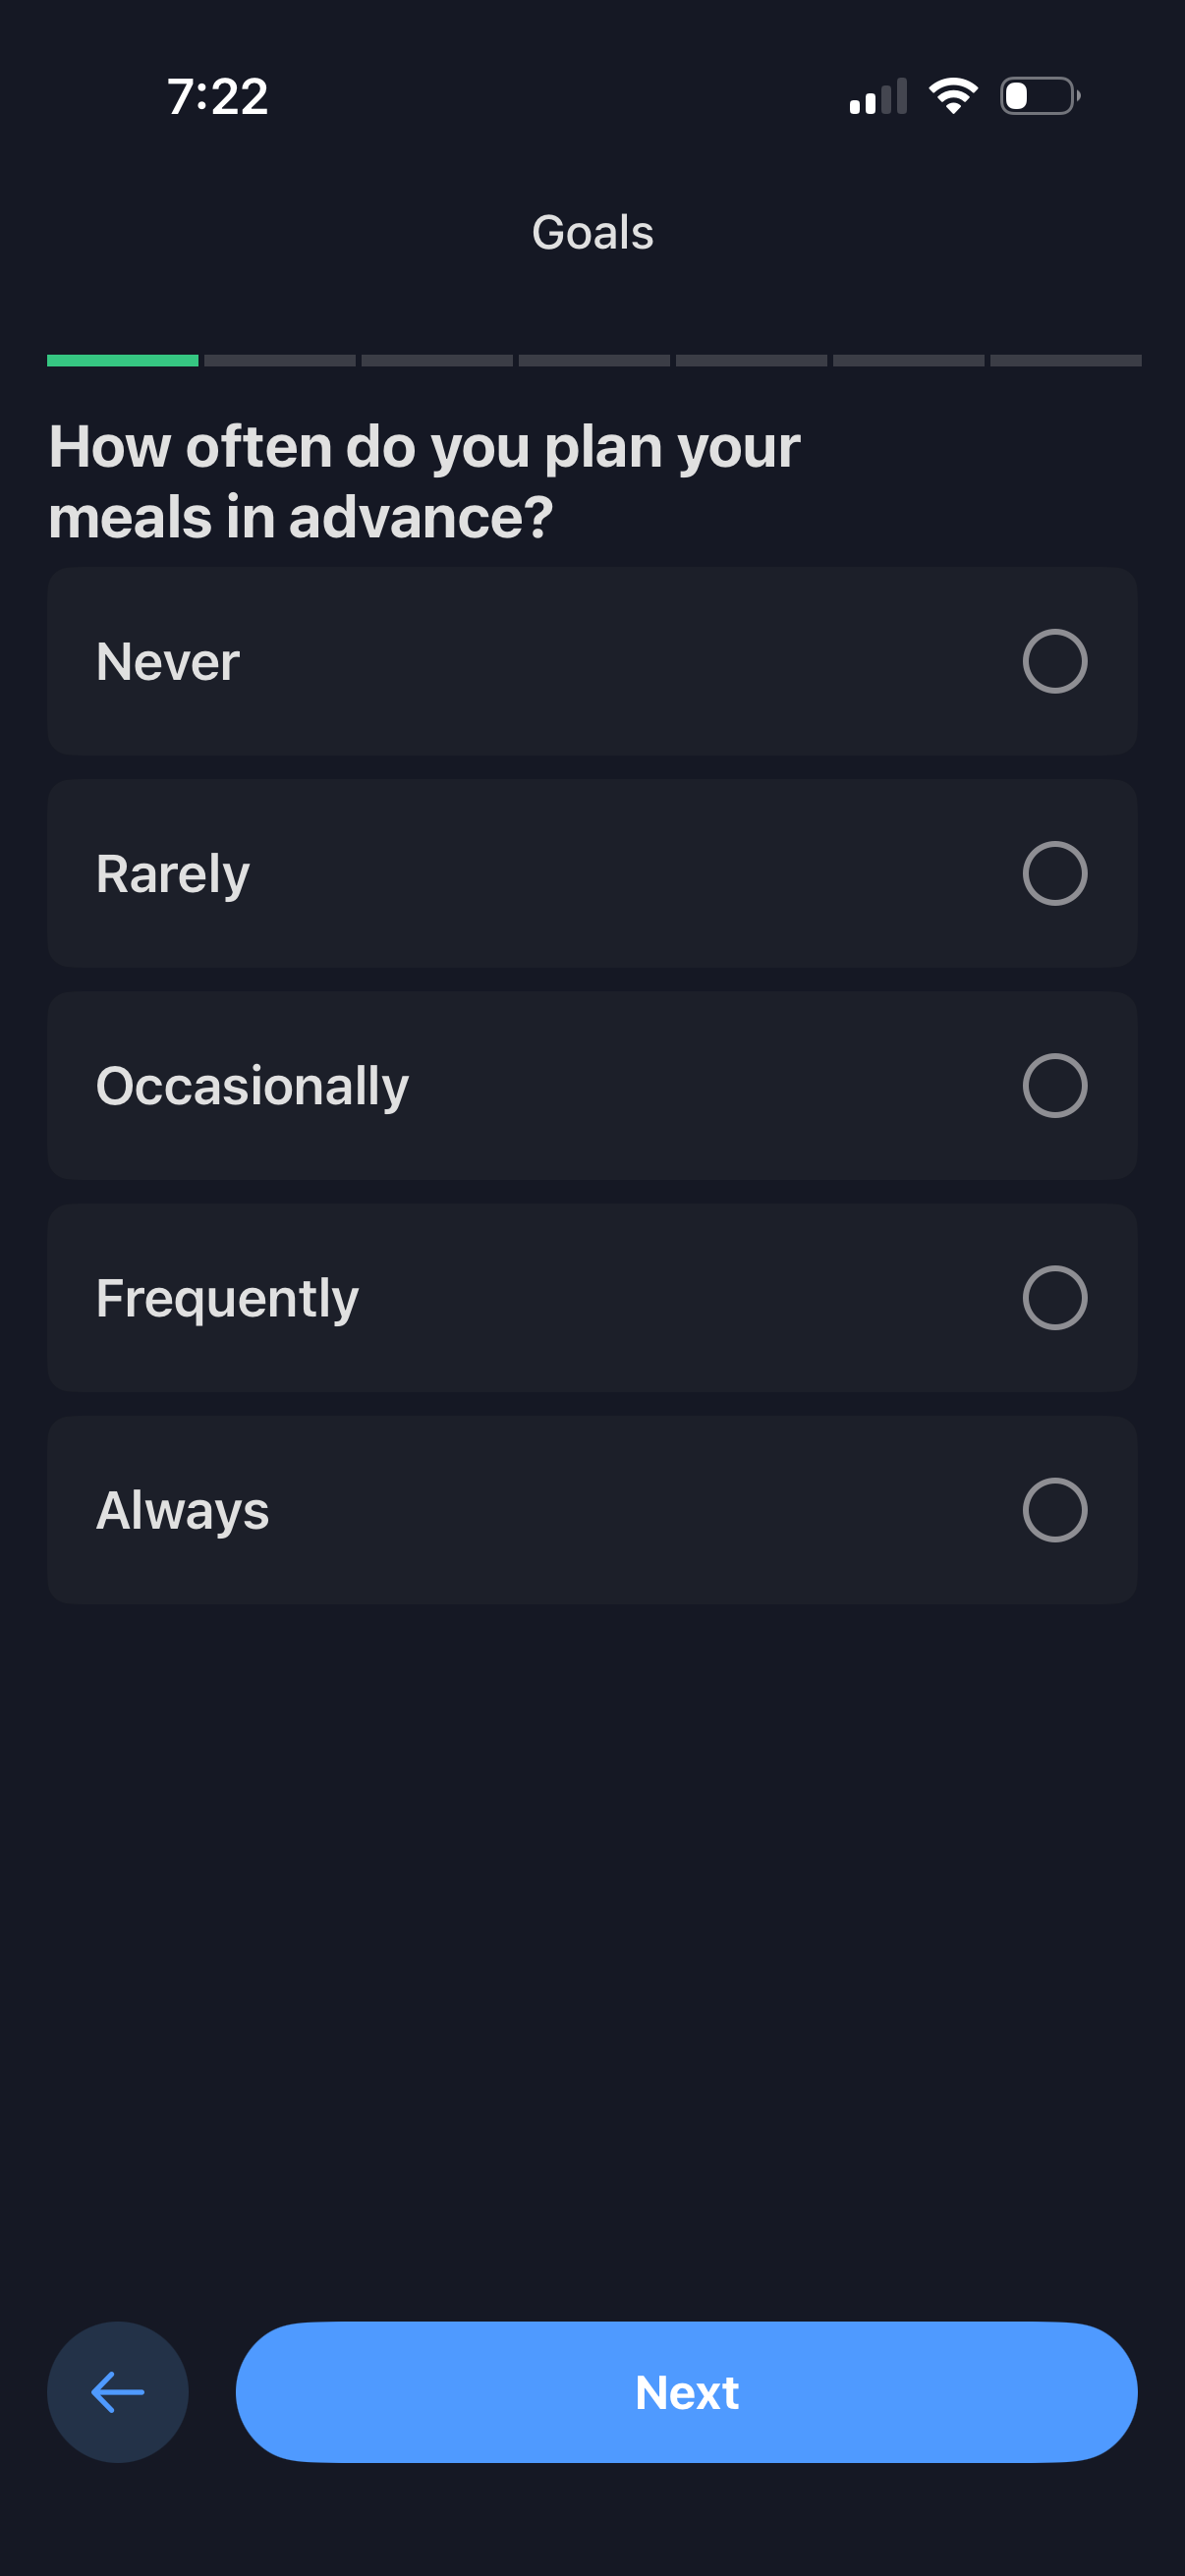
Task: Choose the Never option label
Action: click(168, 661)
